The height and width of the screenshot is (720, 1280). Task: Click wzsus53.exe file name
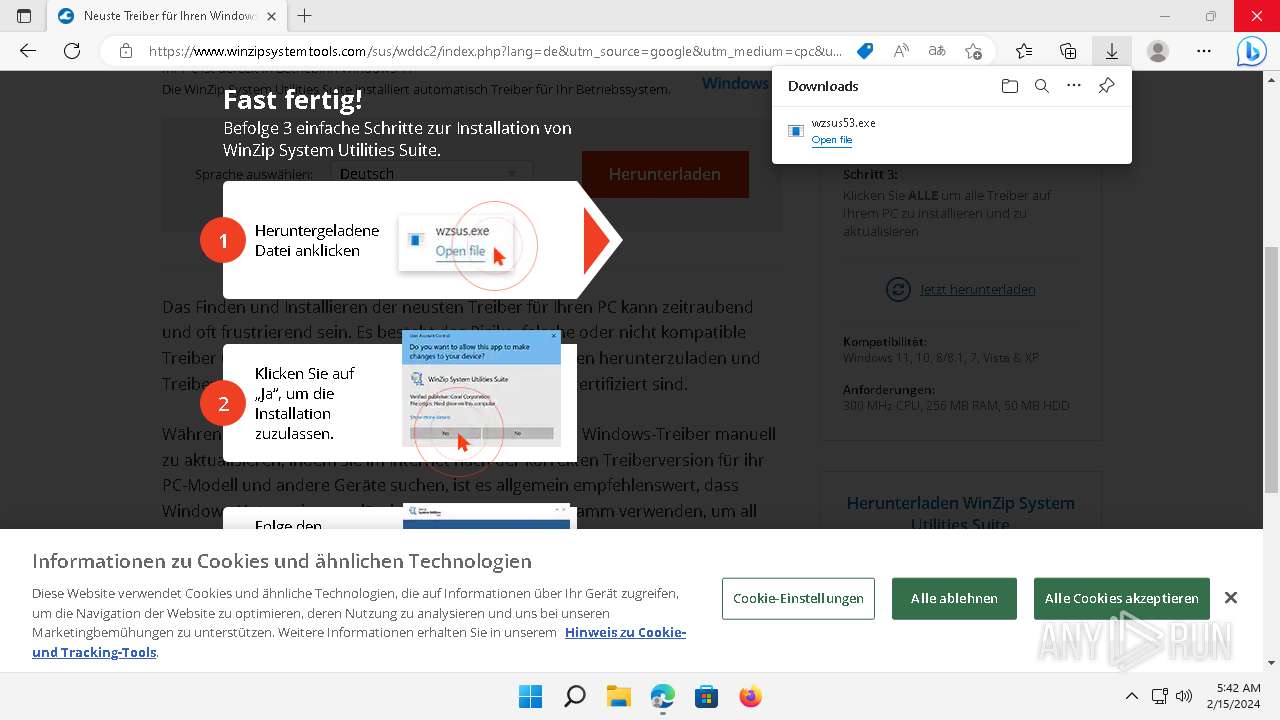(844, 123)
